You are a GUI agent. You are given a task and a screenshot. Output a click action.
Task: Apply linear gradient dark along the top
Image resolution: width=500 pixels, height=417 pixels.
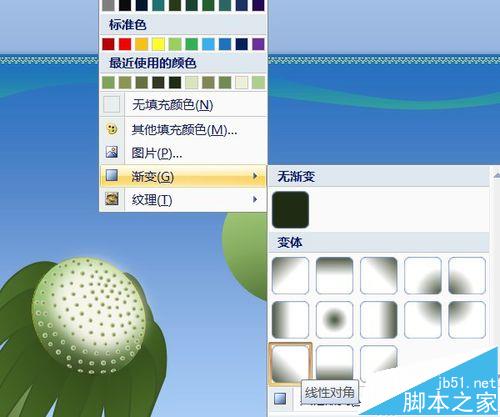pyautogui.click(x=334, y=275)
